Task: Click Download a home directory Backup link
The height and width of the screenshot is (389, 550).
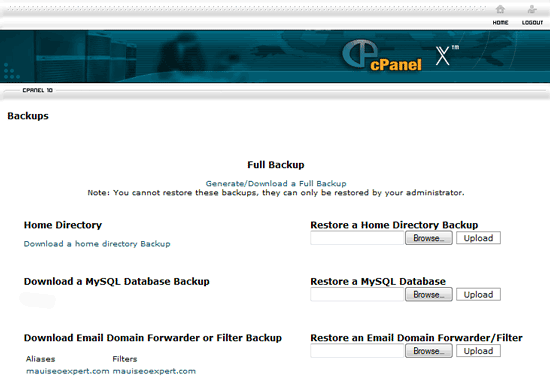Action: coord(97,244)
